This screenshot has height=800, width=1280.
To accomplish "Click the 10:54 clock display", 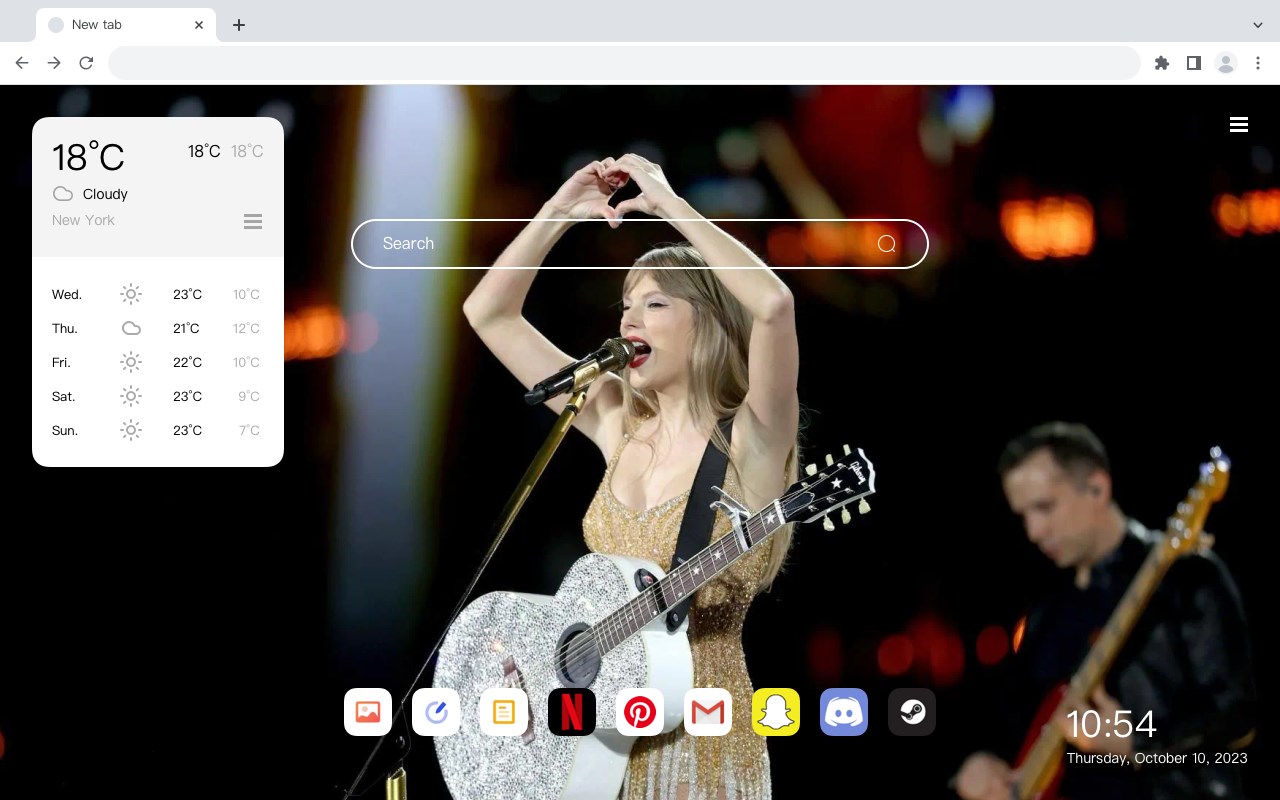I will (x=1111, y=724).
